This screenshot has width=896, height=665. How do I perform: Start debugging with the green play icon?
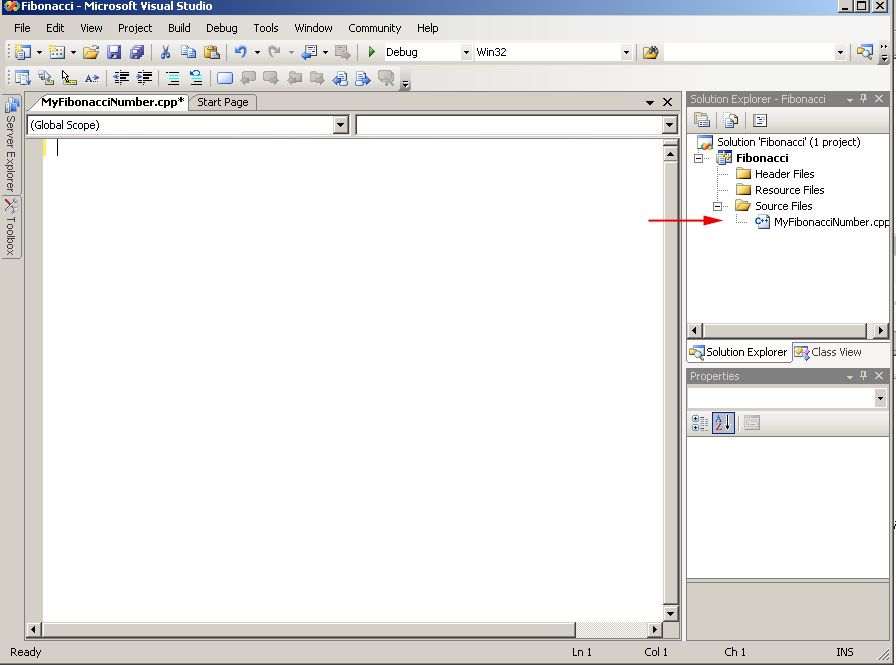coord(371,52)
